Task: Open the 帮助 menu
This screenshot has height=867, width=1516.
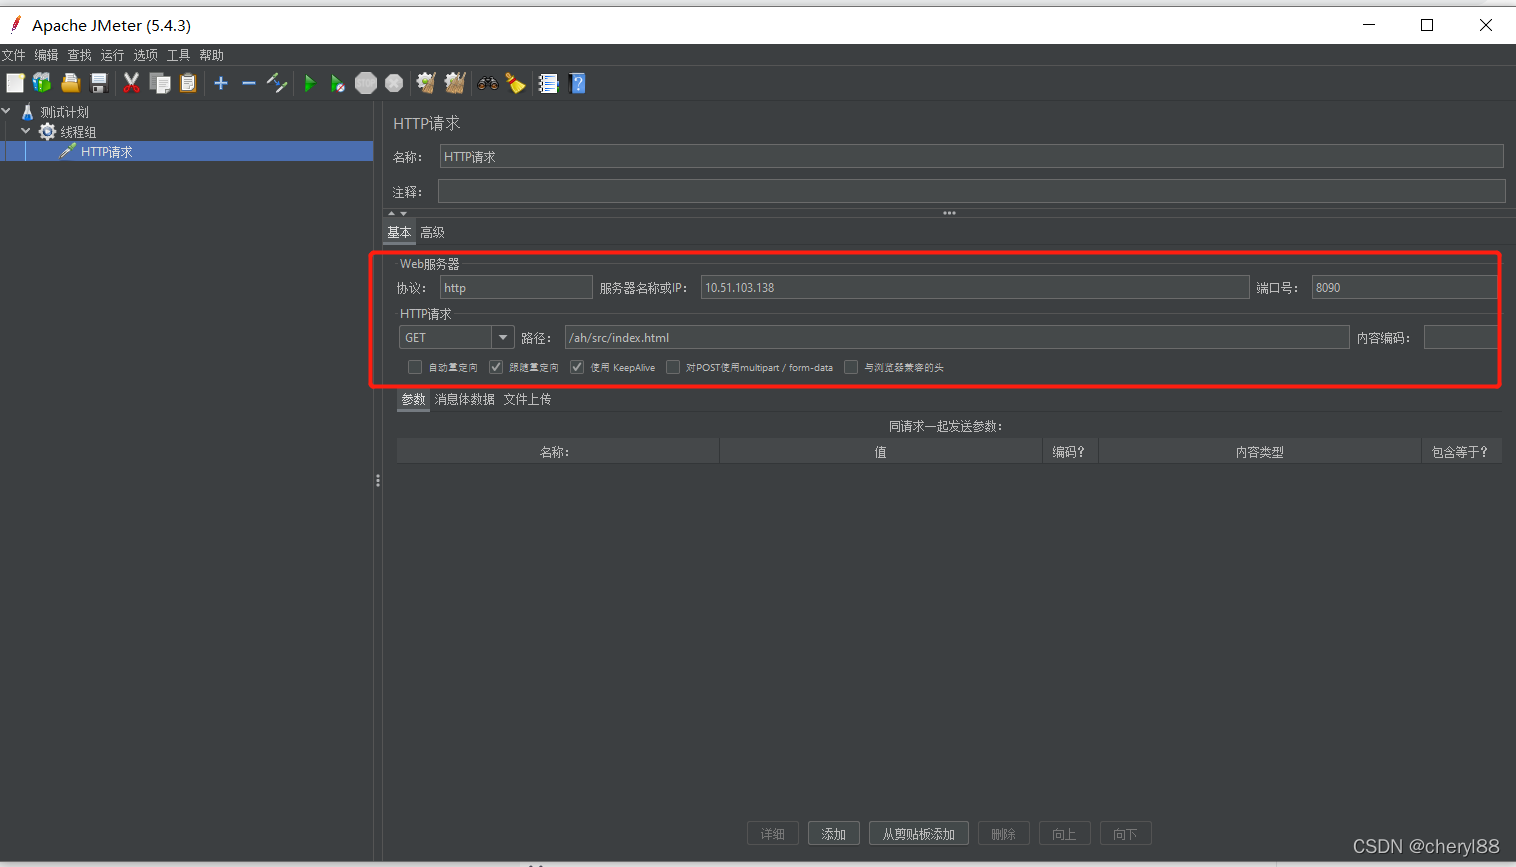Action: point(212,55)
